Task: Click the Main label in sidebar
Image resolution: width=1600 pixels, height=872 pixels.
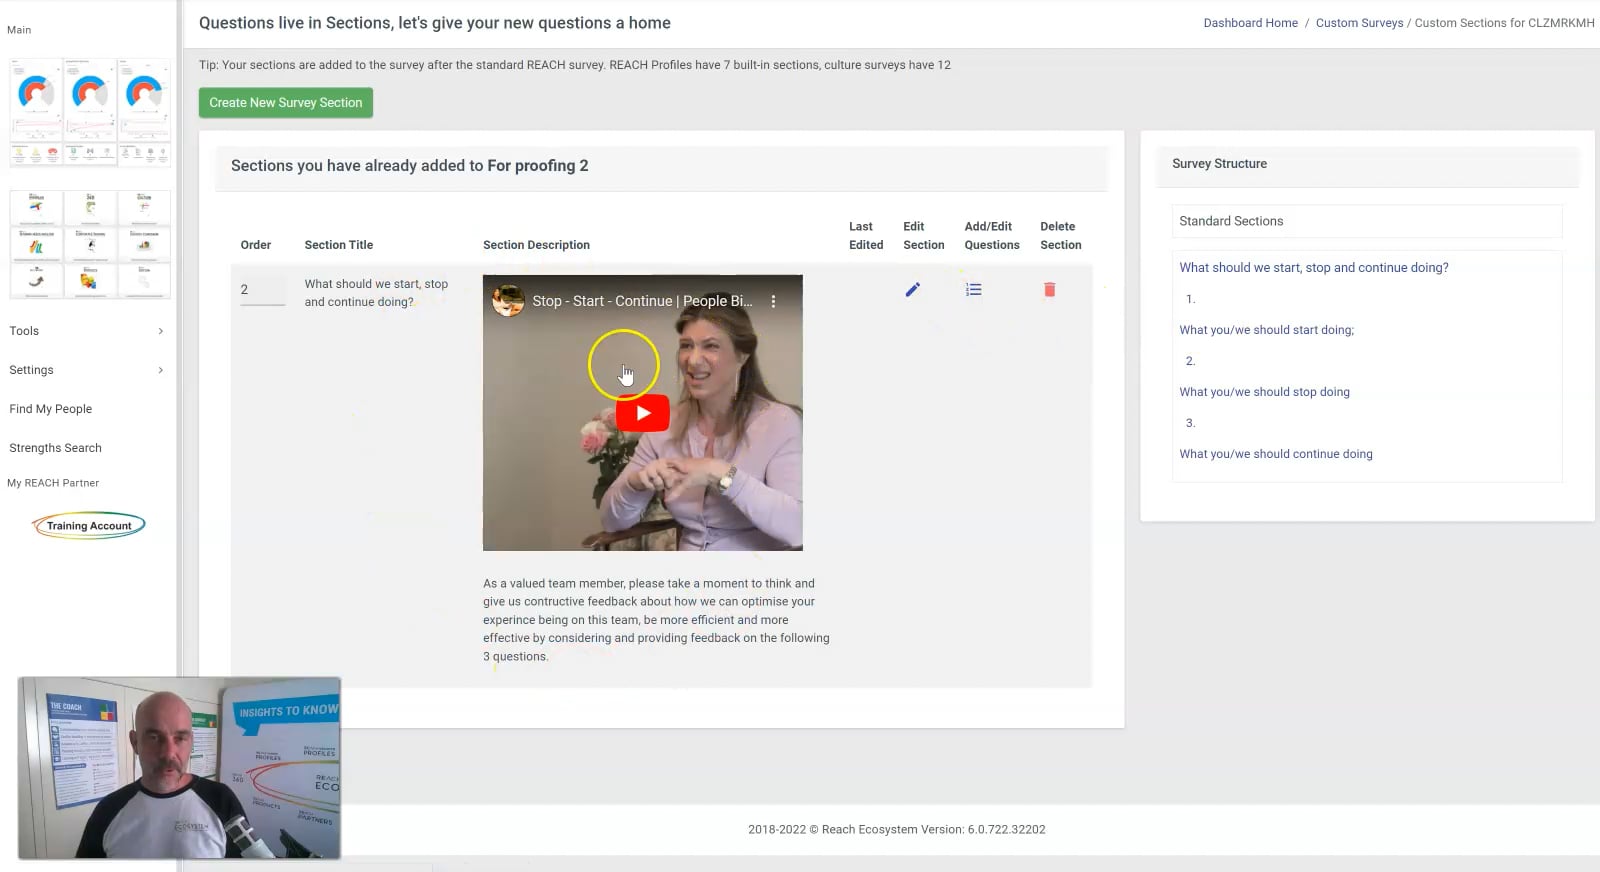Action: (19, 30)
